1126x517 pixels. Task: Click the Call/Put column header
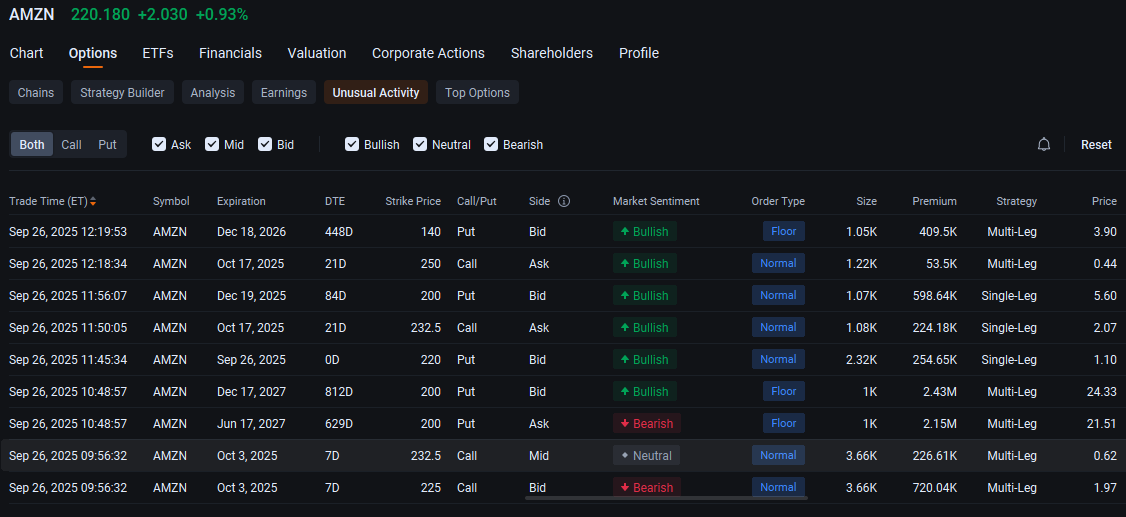[479, 201]
